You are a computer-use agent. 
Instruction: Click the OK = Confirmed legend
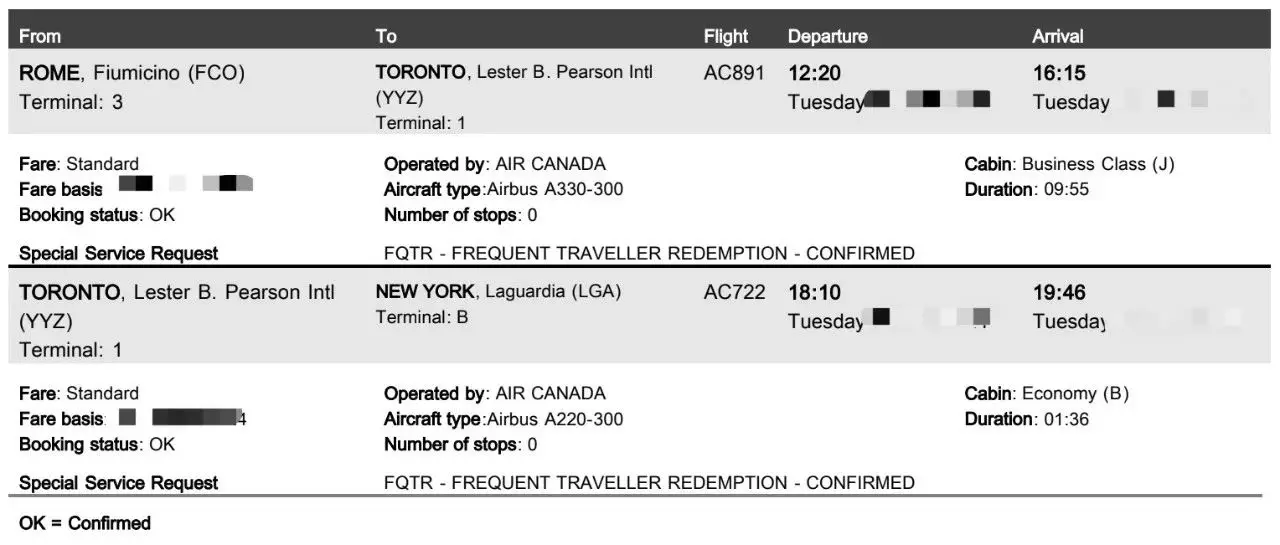pos(85,523)
